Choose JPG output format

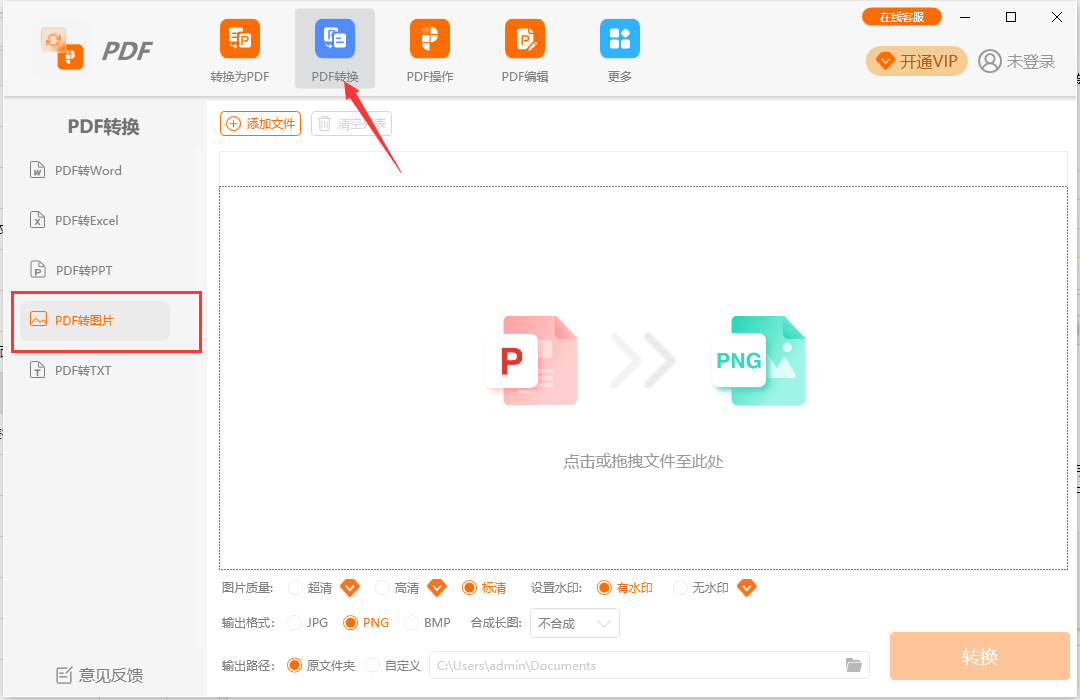[294, 623]
